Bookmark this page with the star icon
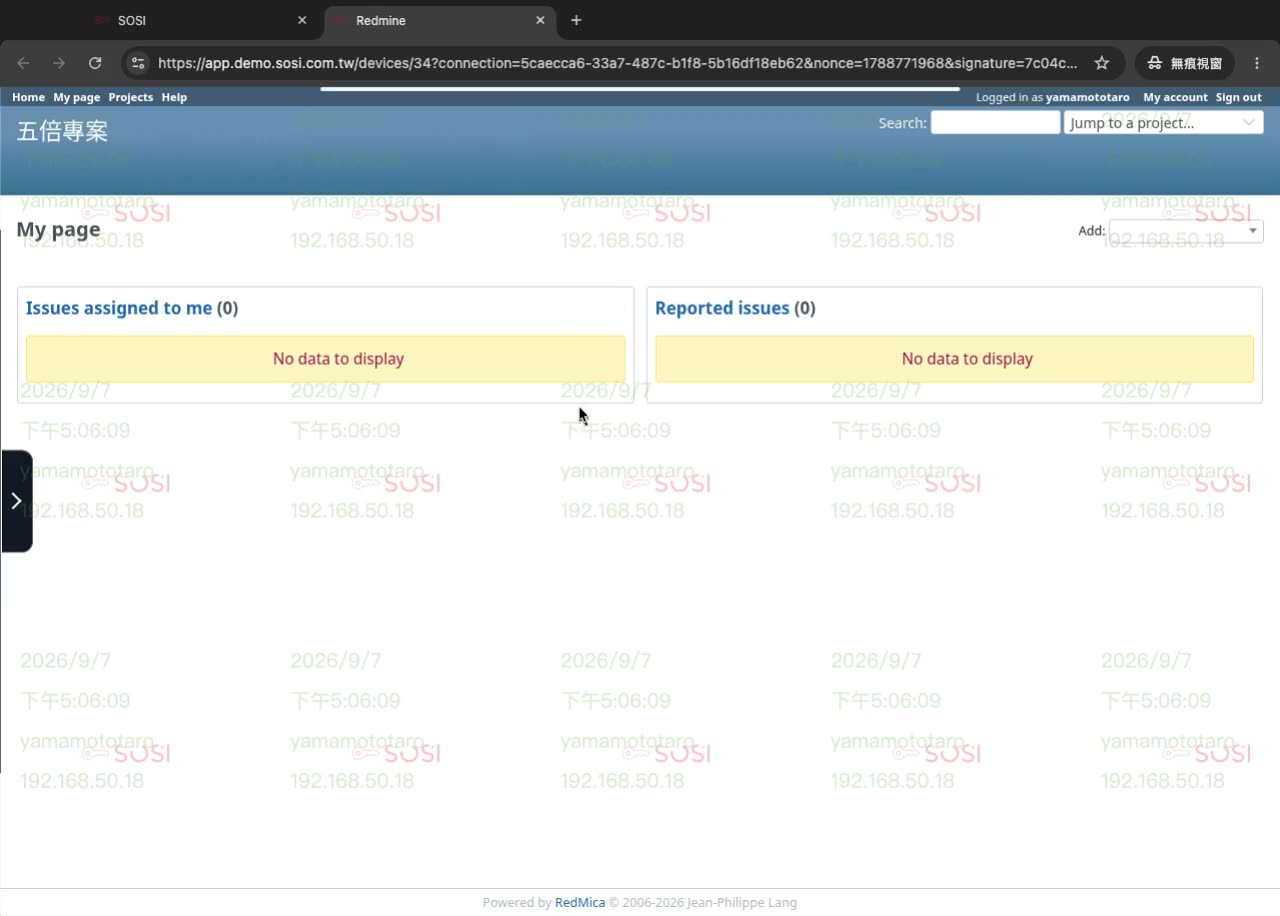This screenshot has height=916, width=1280. (x=1102, y=63)
